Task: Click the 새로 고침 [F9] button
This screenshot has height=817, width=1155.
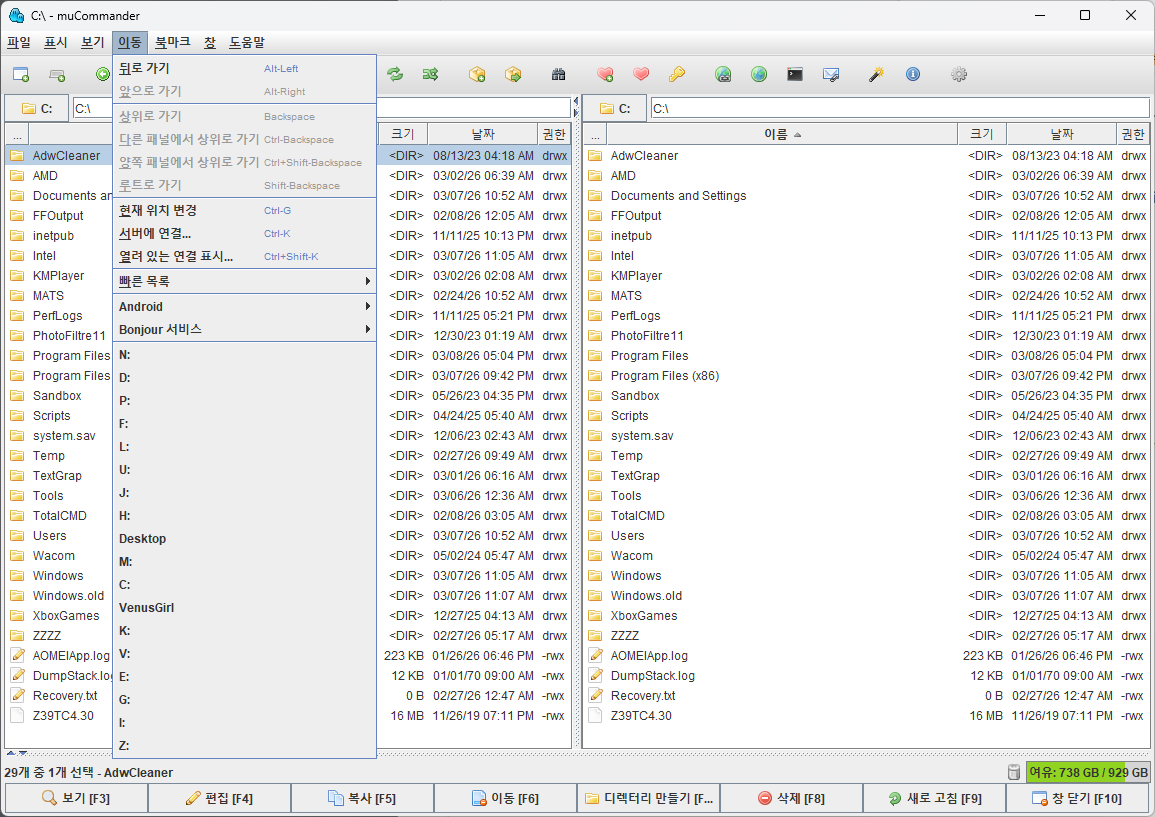Action: pyautogui.click(x=934, y=798)
